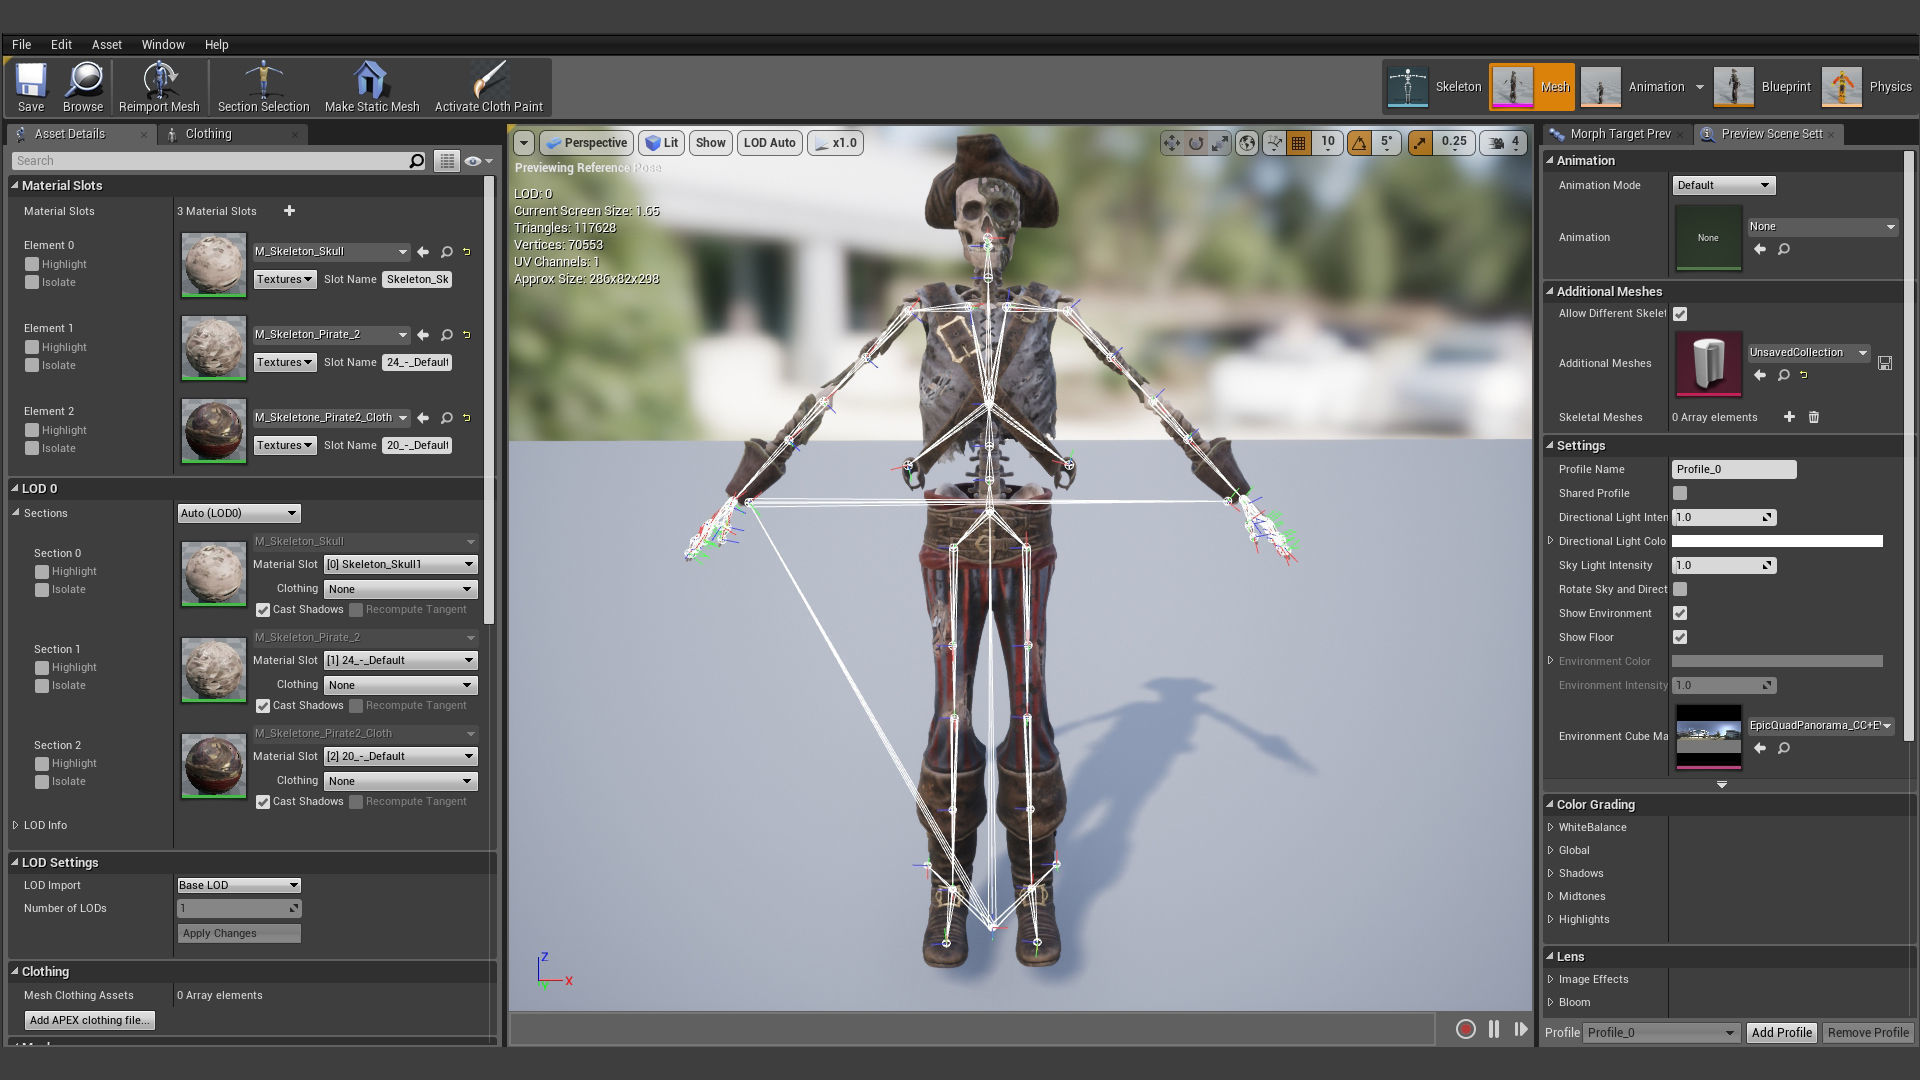Expand the WhiteBalance color grading group
This screenshot has height=1080, width=1920.
(1551, 827)
